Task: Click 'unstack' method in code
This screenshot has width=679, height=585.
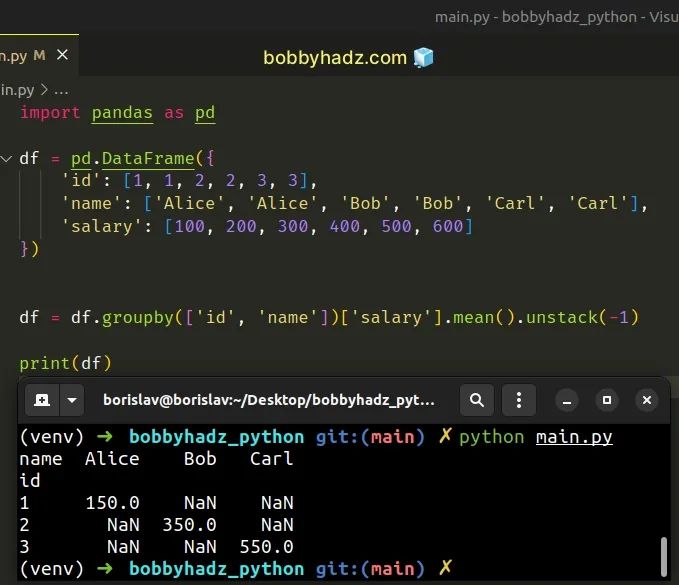Action: (x=562, y=318)
